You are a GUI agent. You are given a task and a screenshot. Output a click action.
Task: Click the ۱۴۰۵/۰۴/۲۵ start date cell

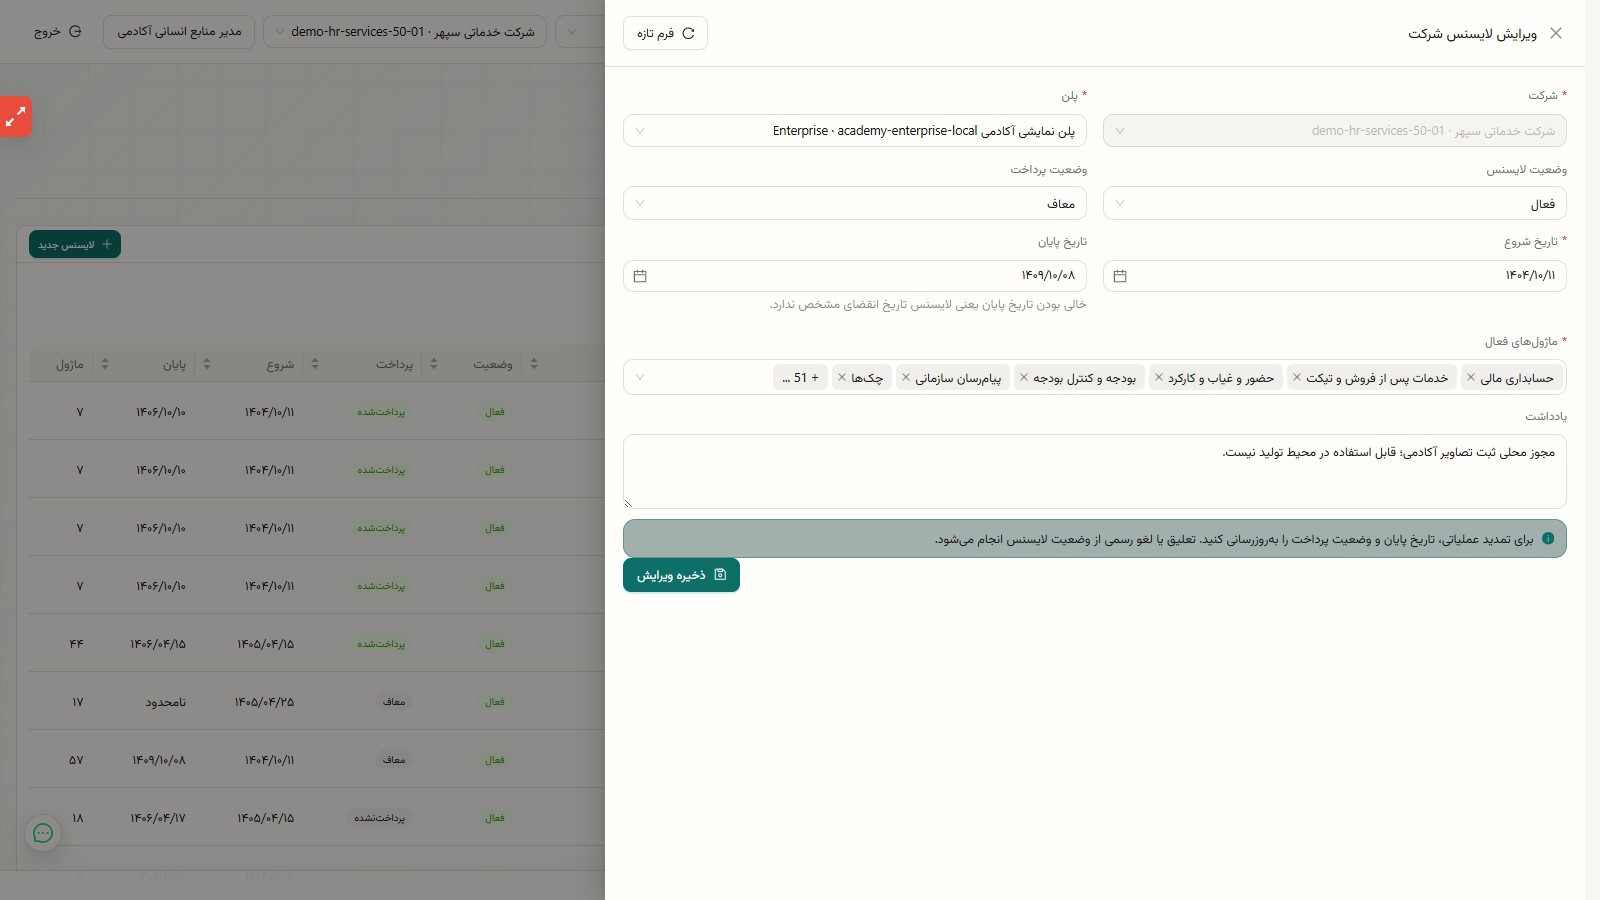click(265, 702)
